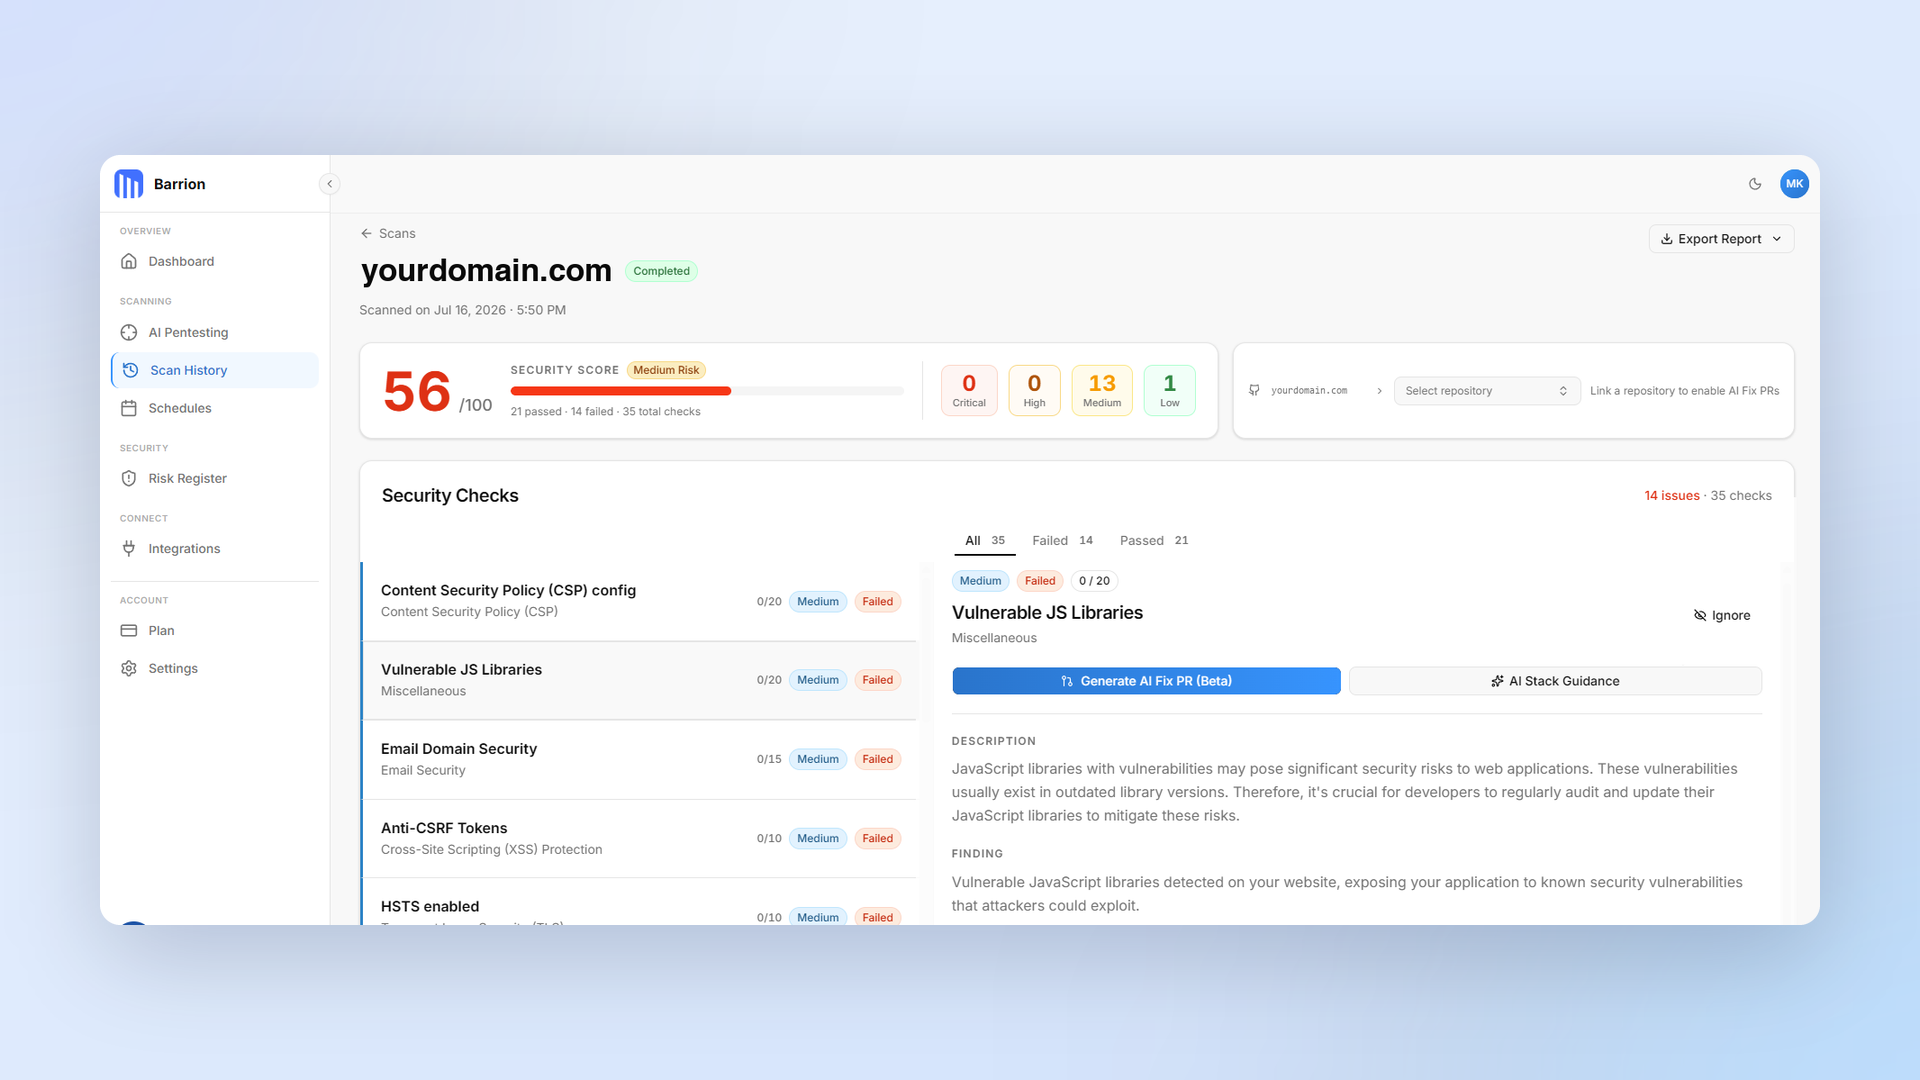Toggle dark mode with the moon icon
The width and height of the screenshot is (1920, 1080).
pyautogui.click(x=1755, y=184)
